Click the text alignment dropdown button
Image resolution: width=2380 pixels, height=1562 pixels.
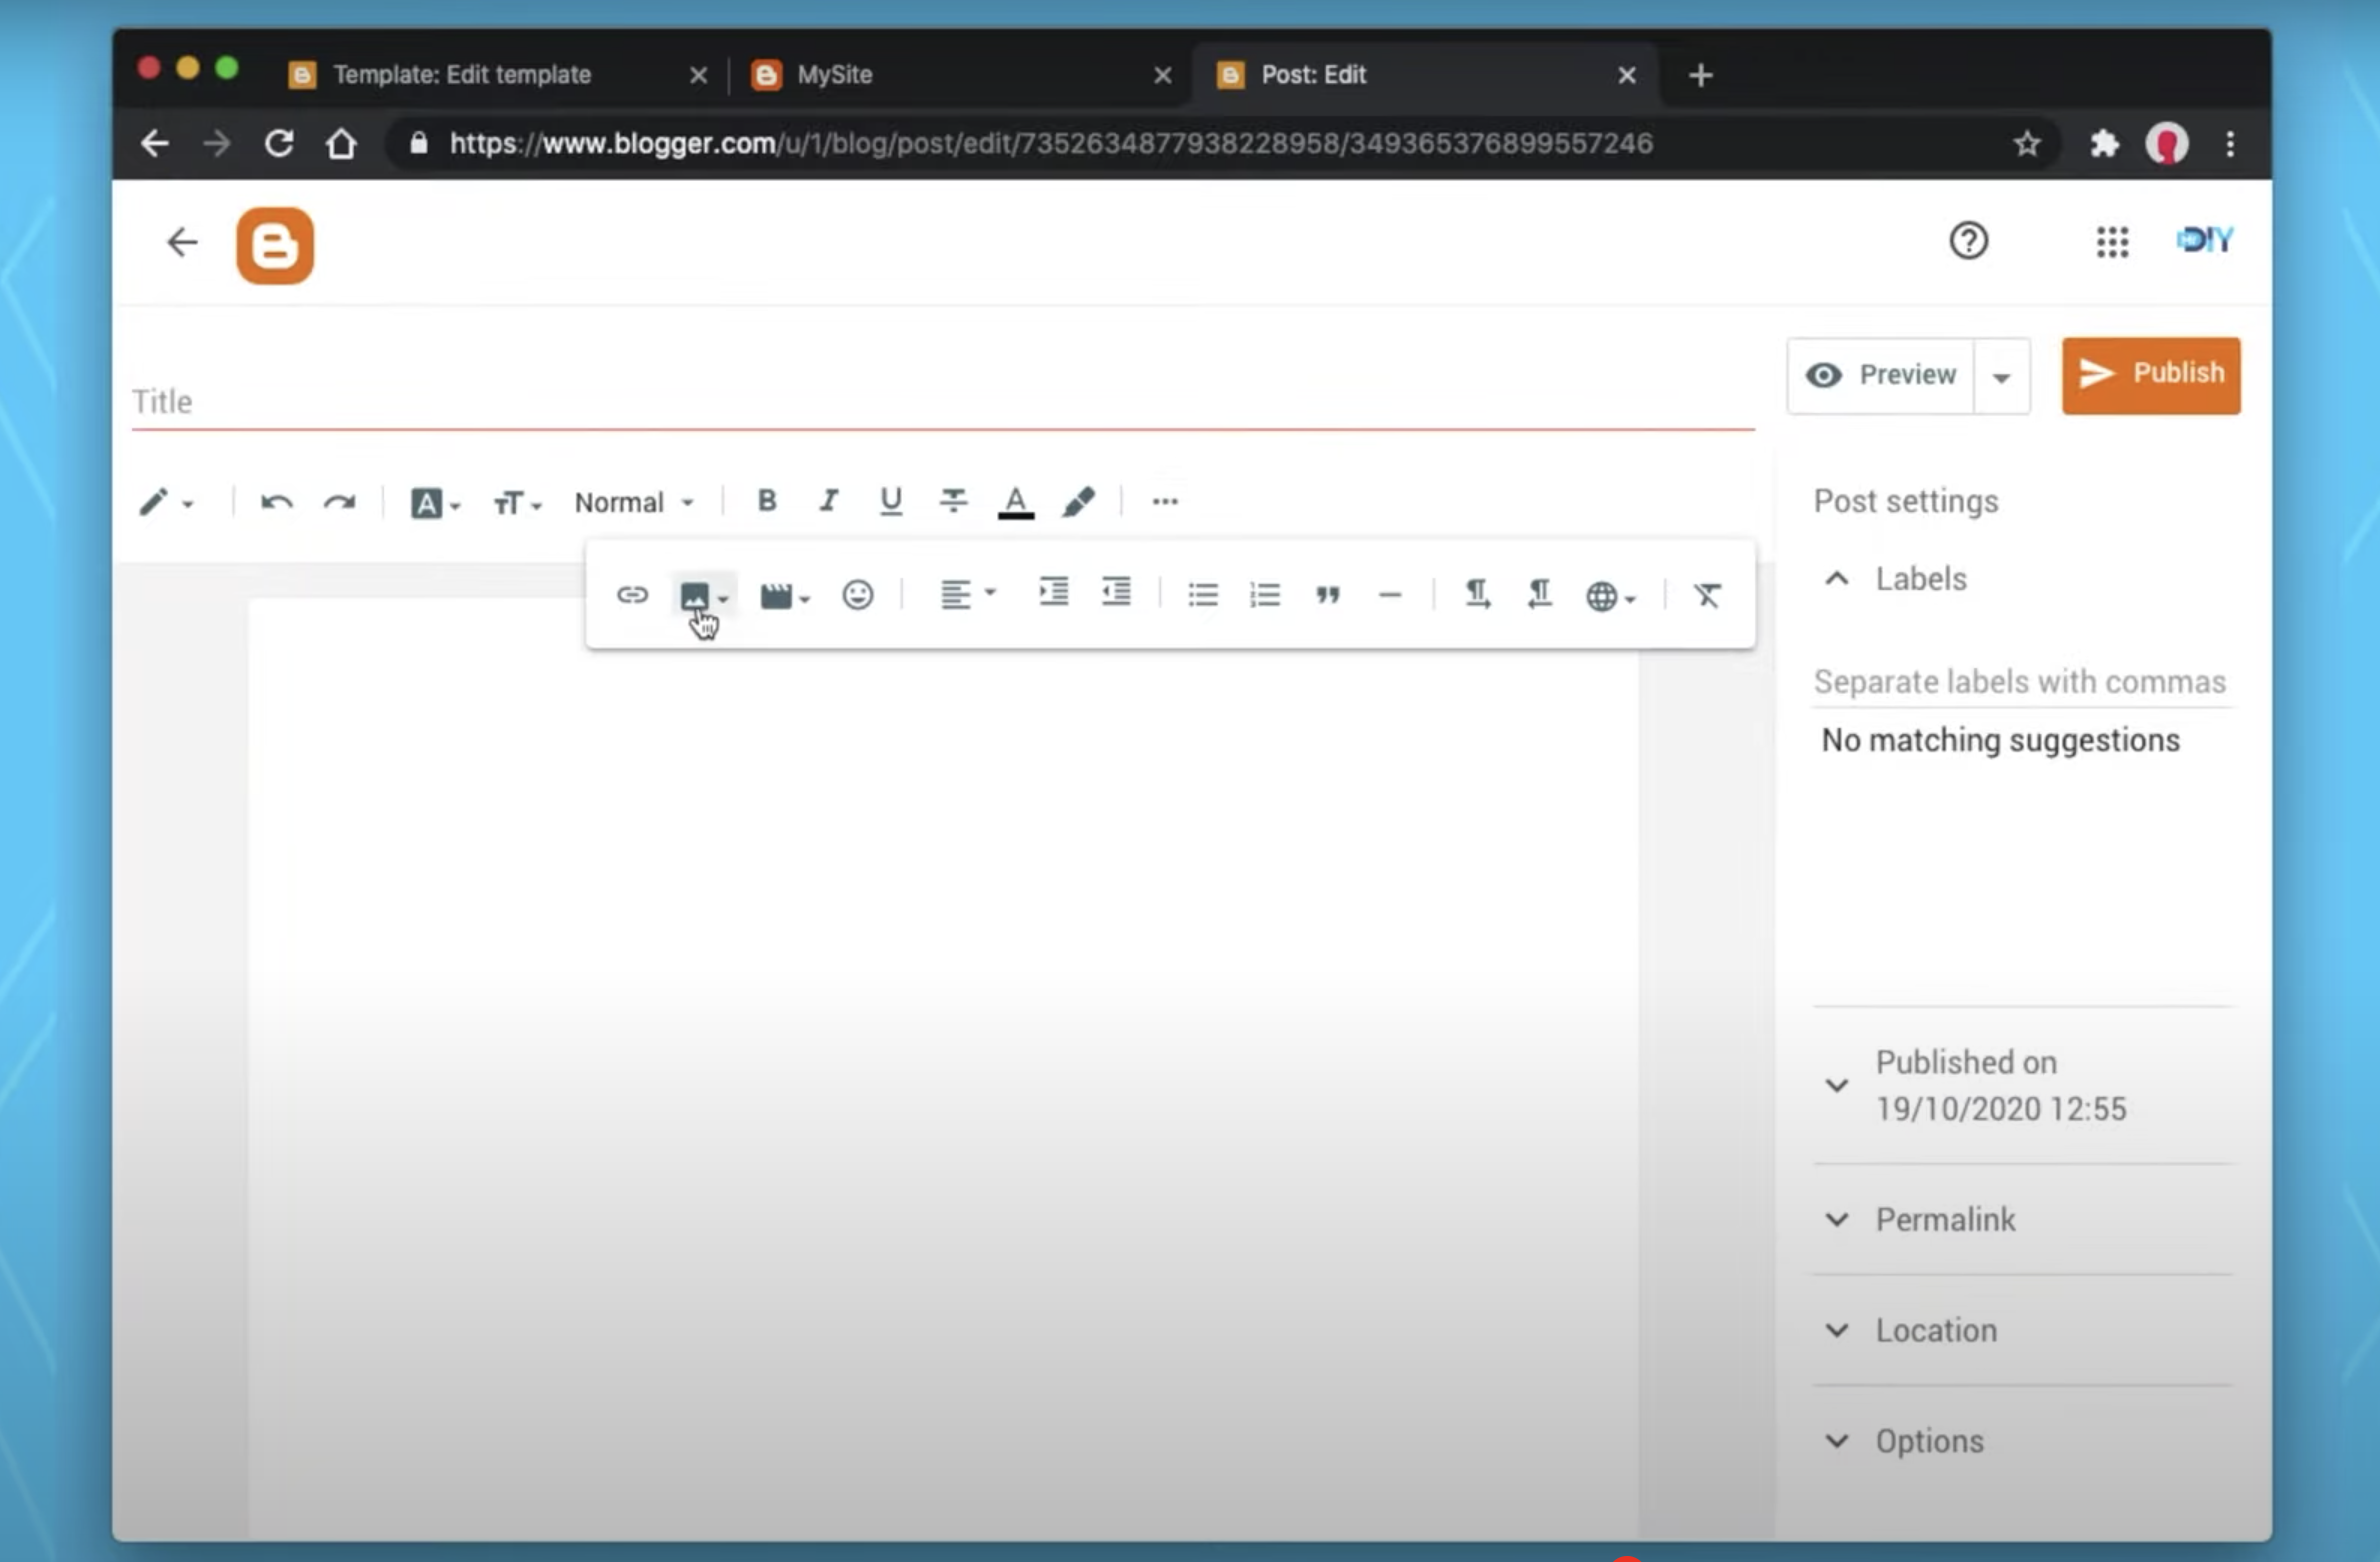(964, 594)
